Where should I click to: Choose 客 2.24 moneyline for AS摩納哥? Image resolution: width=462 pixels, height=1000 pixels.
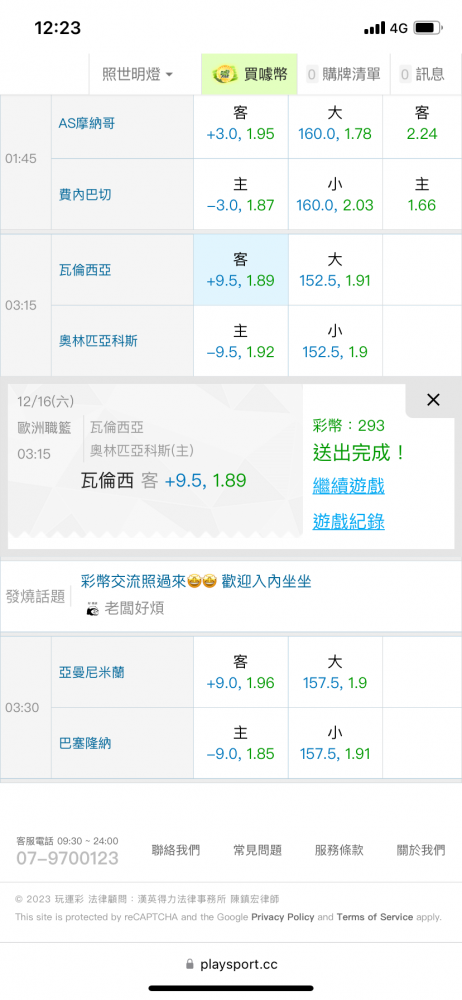pos(422,124)
